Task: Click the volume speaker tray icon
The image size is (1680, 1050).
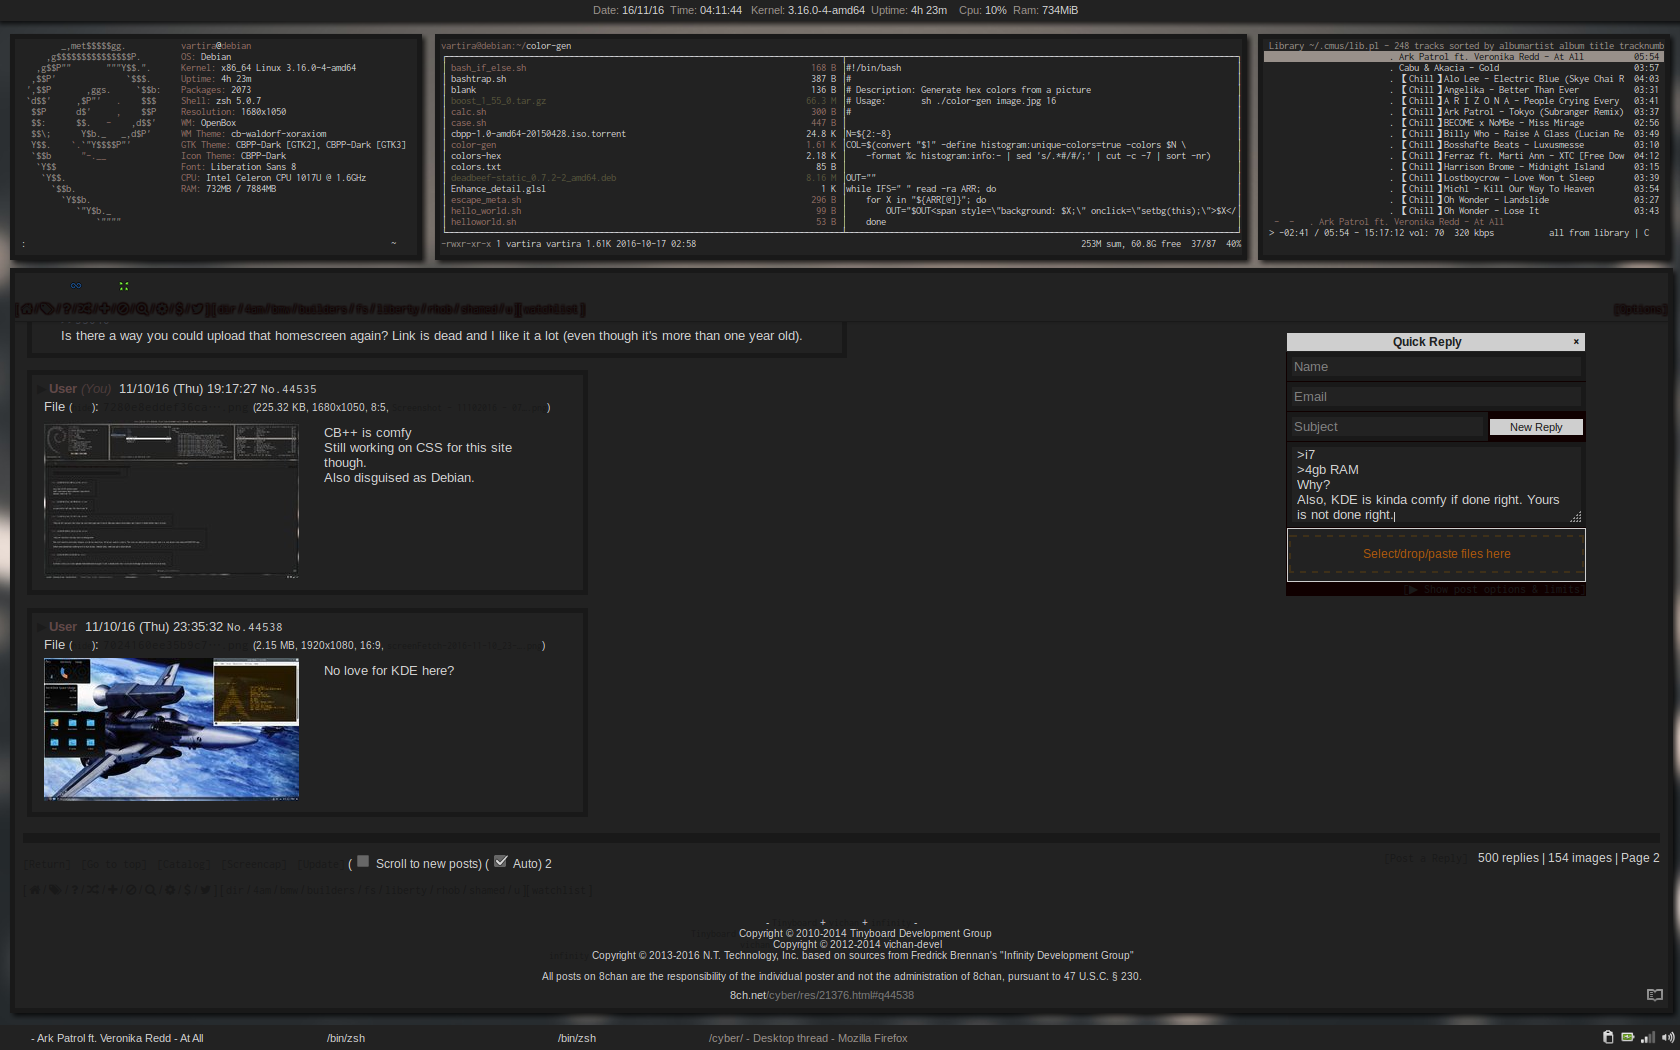Action: tap(1667, 1037)
